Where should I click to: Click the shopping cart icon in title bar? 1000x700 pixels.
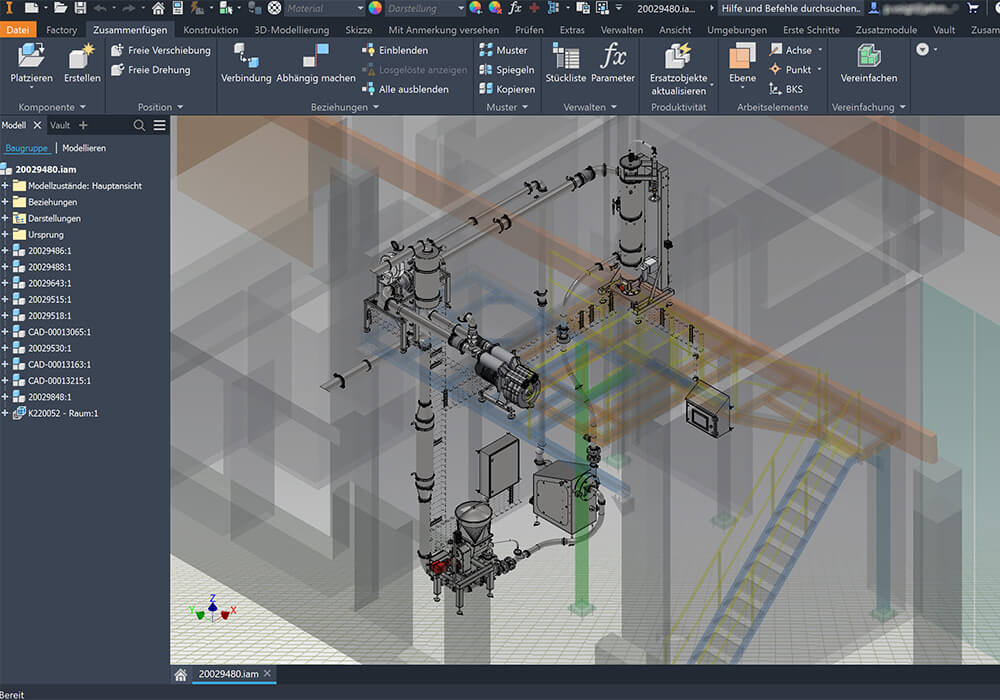click(973, 8)
